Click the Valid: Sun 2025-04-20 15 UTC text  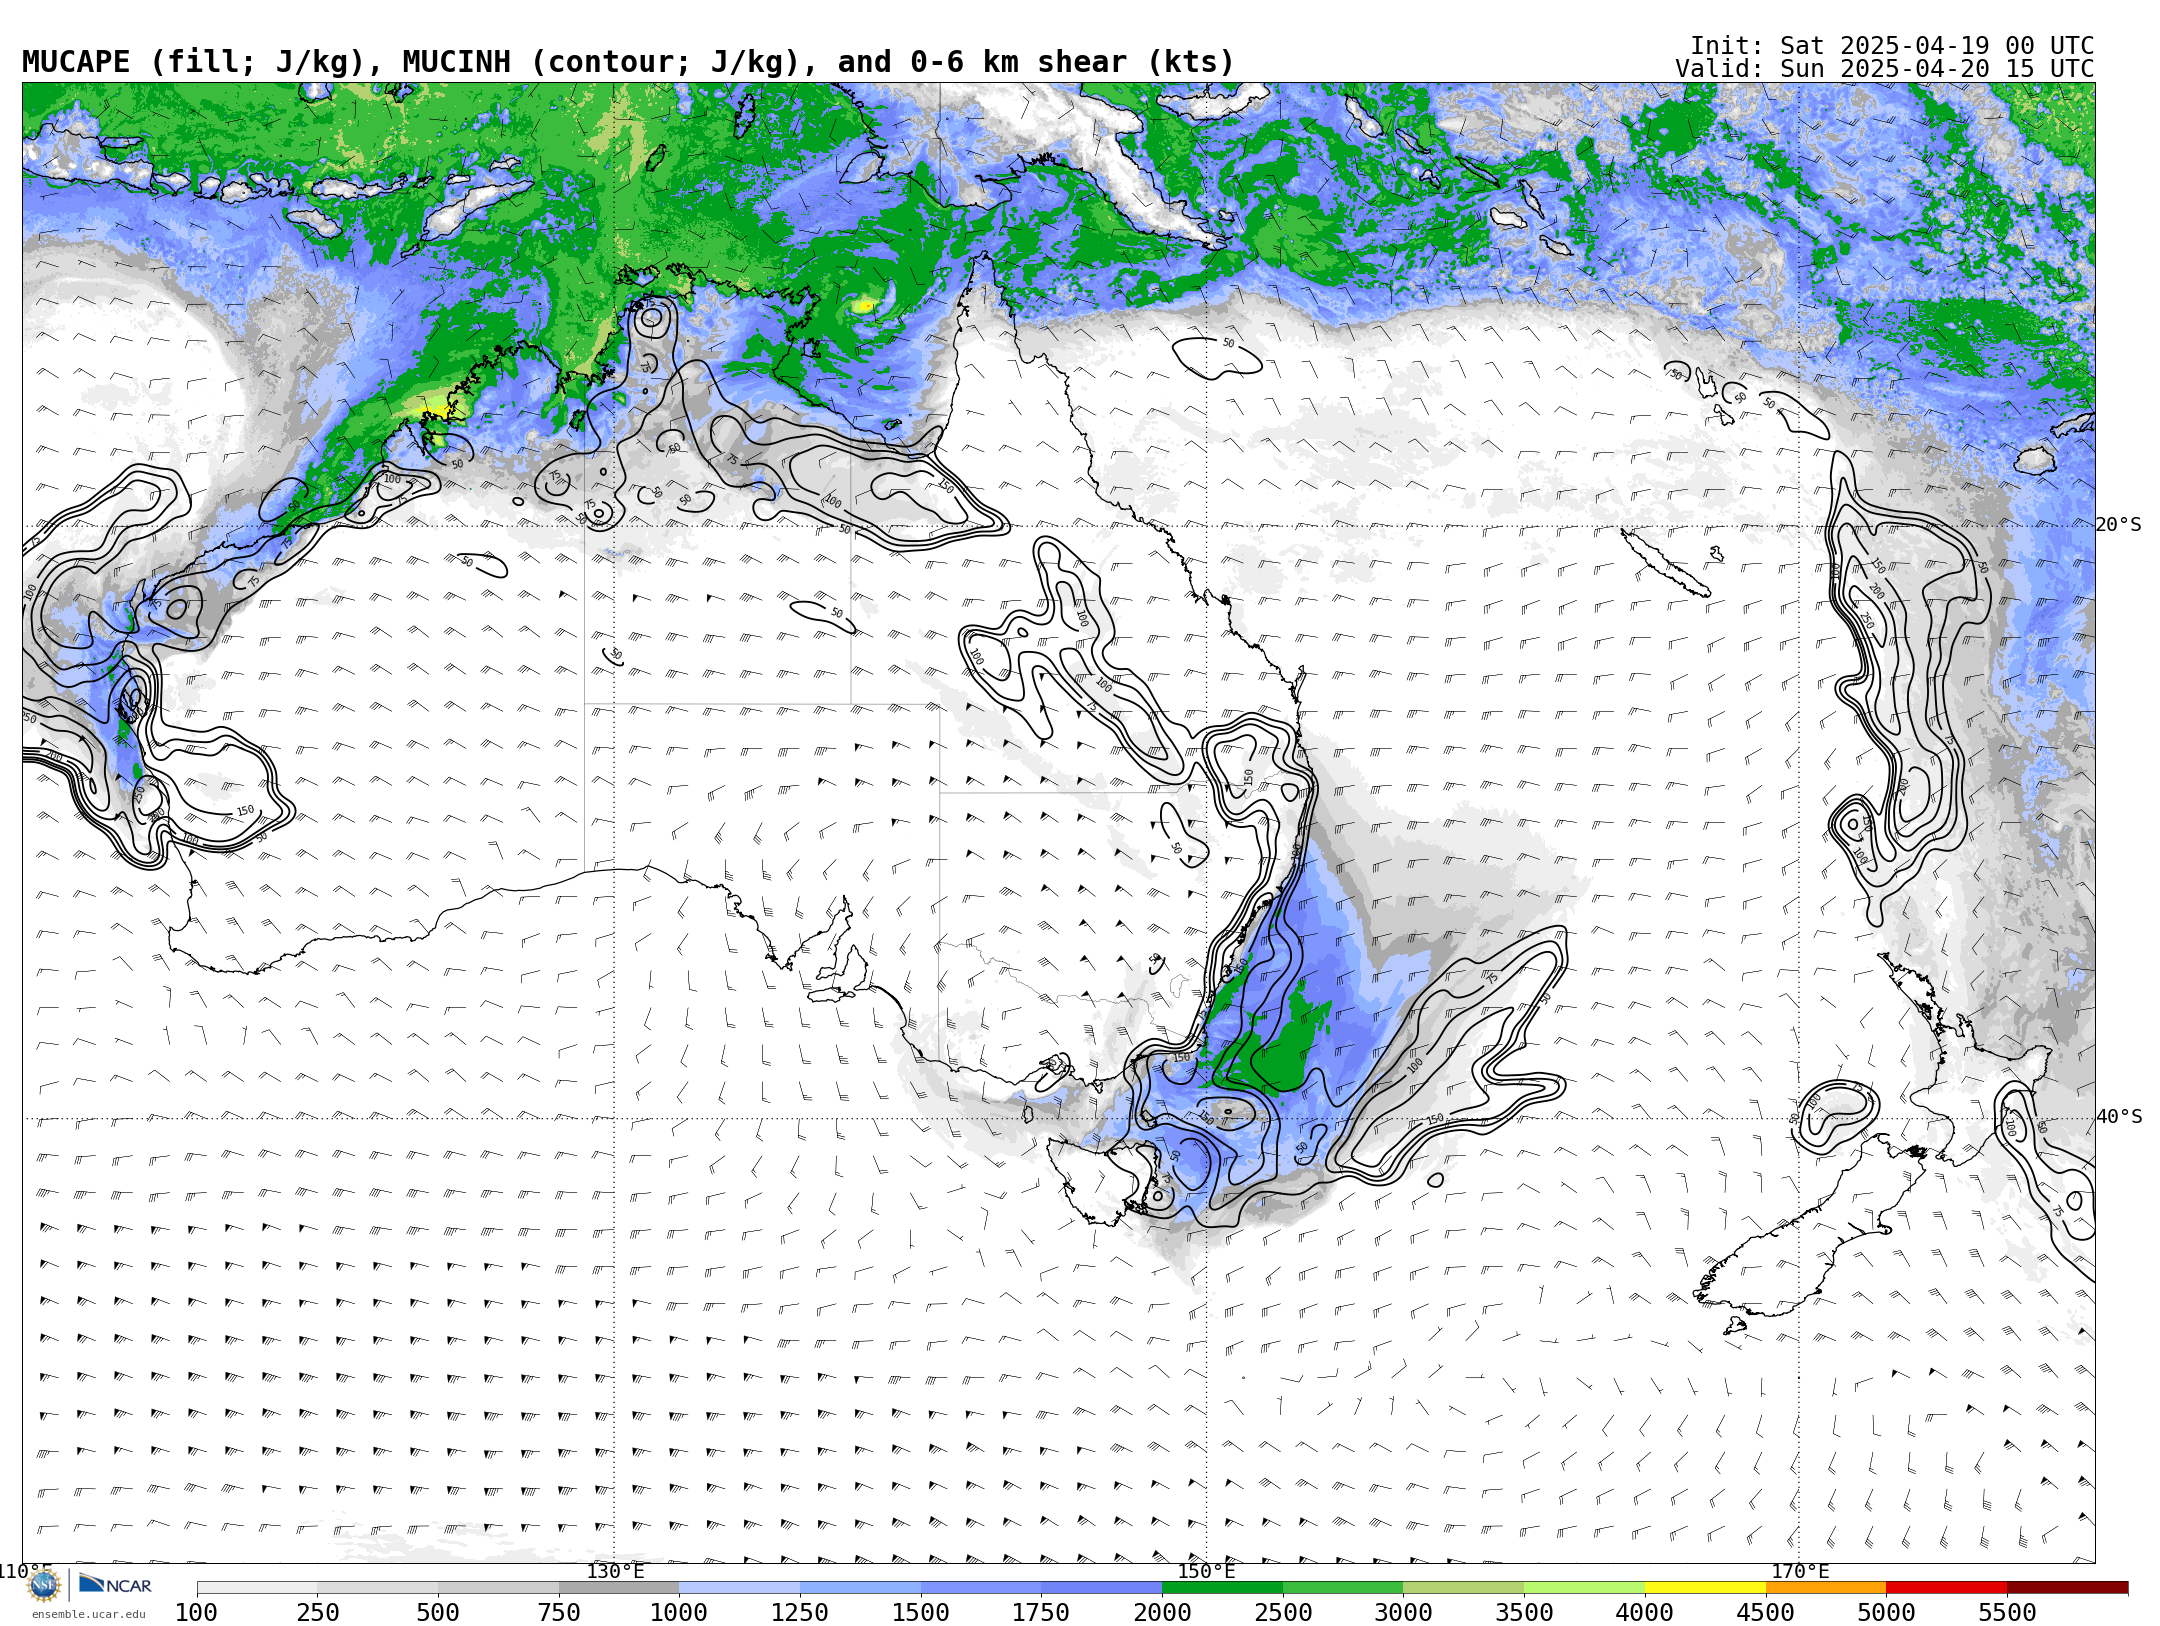(1885, 69)
